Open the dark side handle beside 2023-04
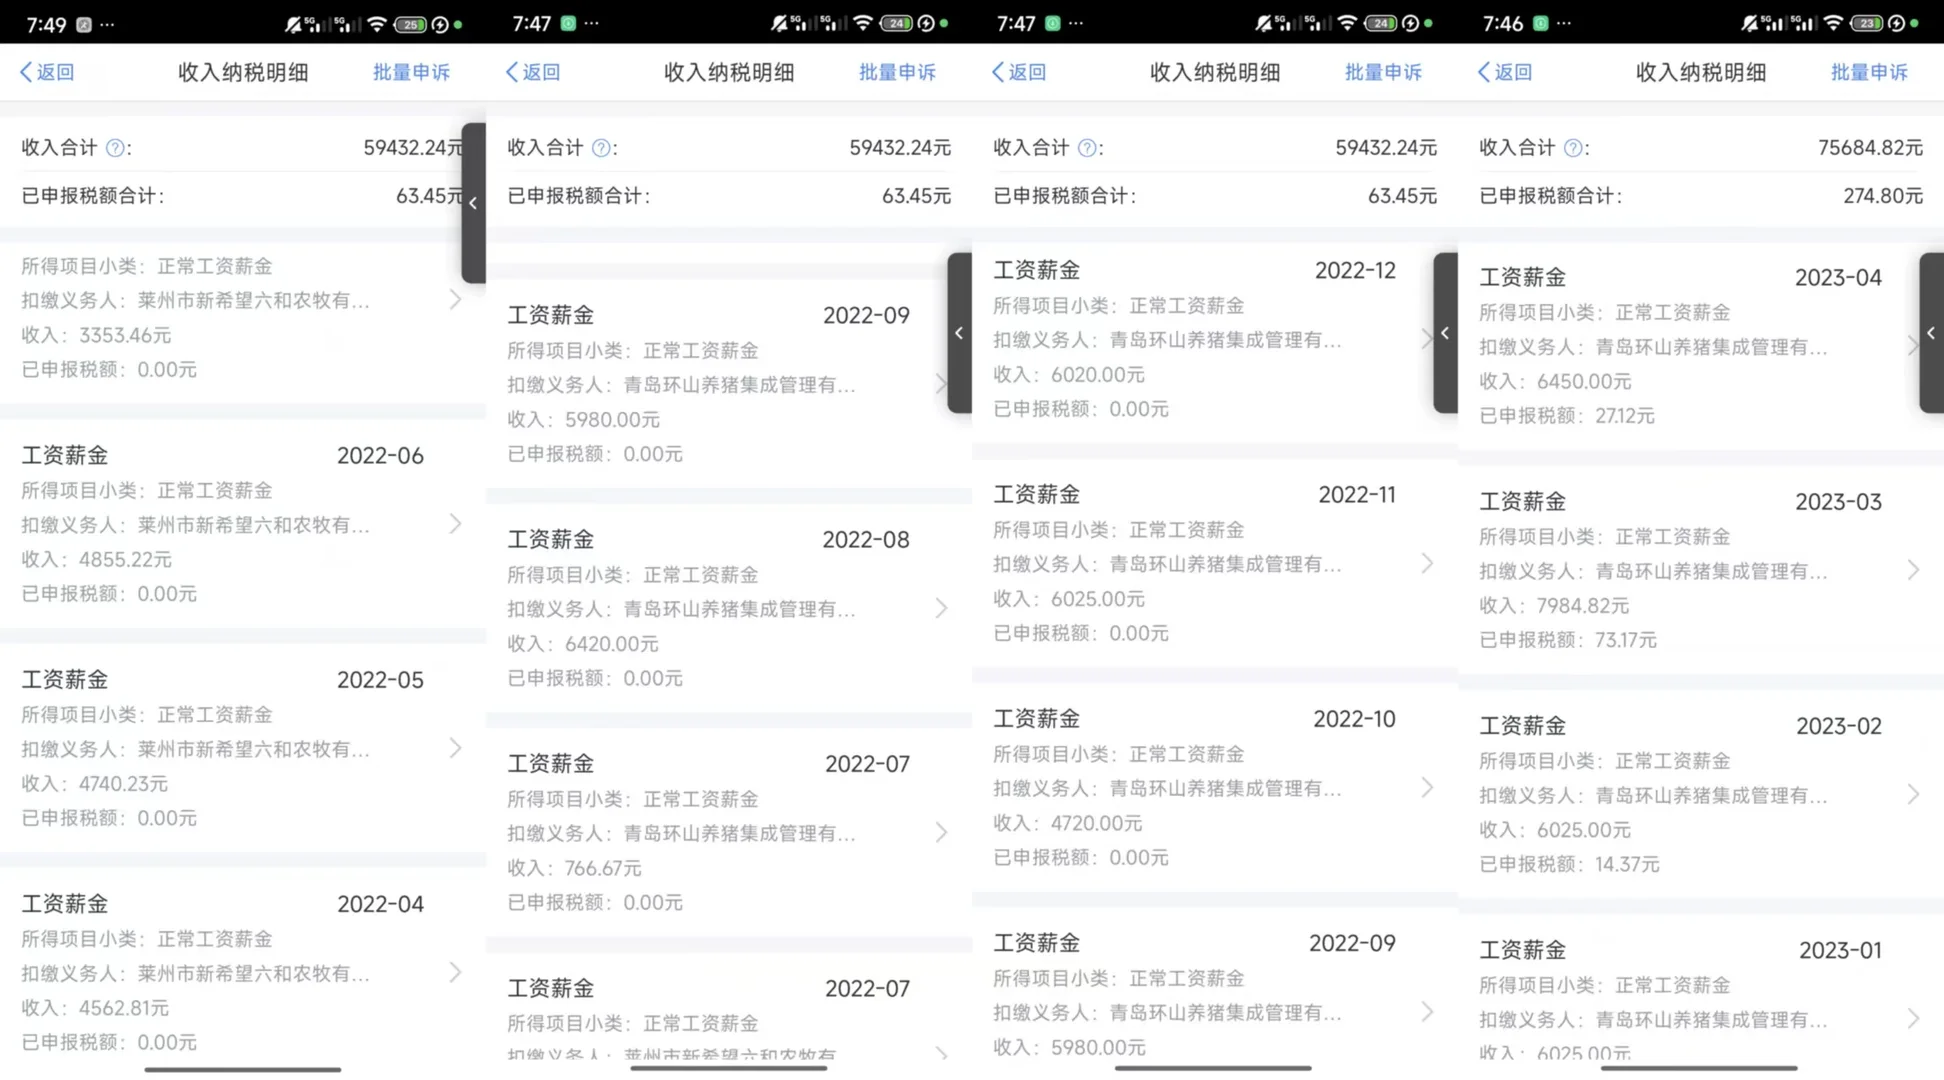The width and height of the screenshot is (1944, 1080). [1931, 333]
